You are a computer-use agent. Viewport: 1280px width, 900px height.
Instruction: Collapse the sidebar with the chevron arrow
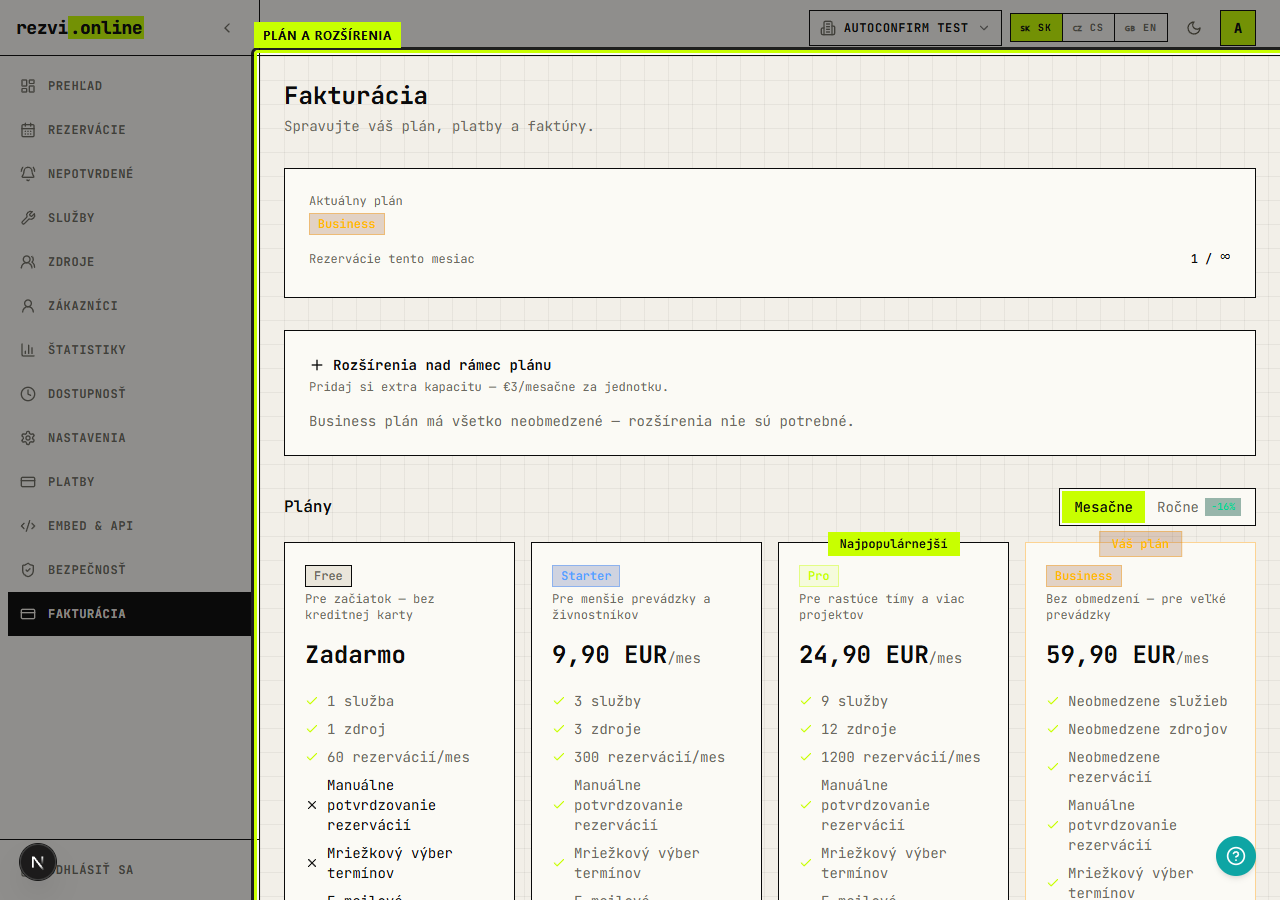click(x=227, y=28)
